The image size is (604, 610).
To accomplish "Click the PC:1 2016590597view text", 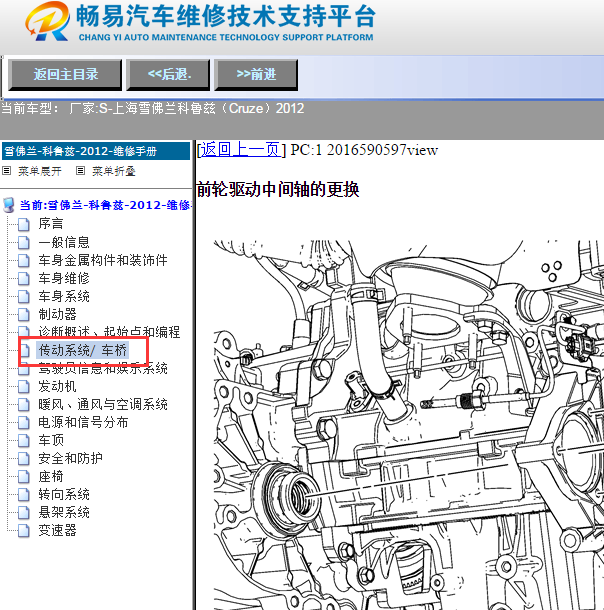I will (x=364, y=150).
